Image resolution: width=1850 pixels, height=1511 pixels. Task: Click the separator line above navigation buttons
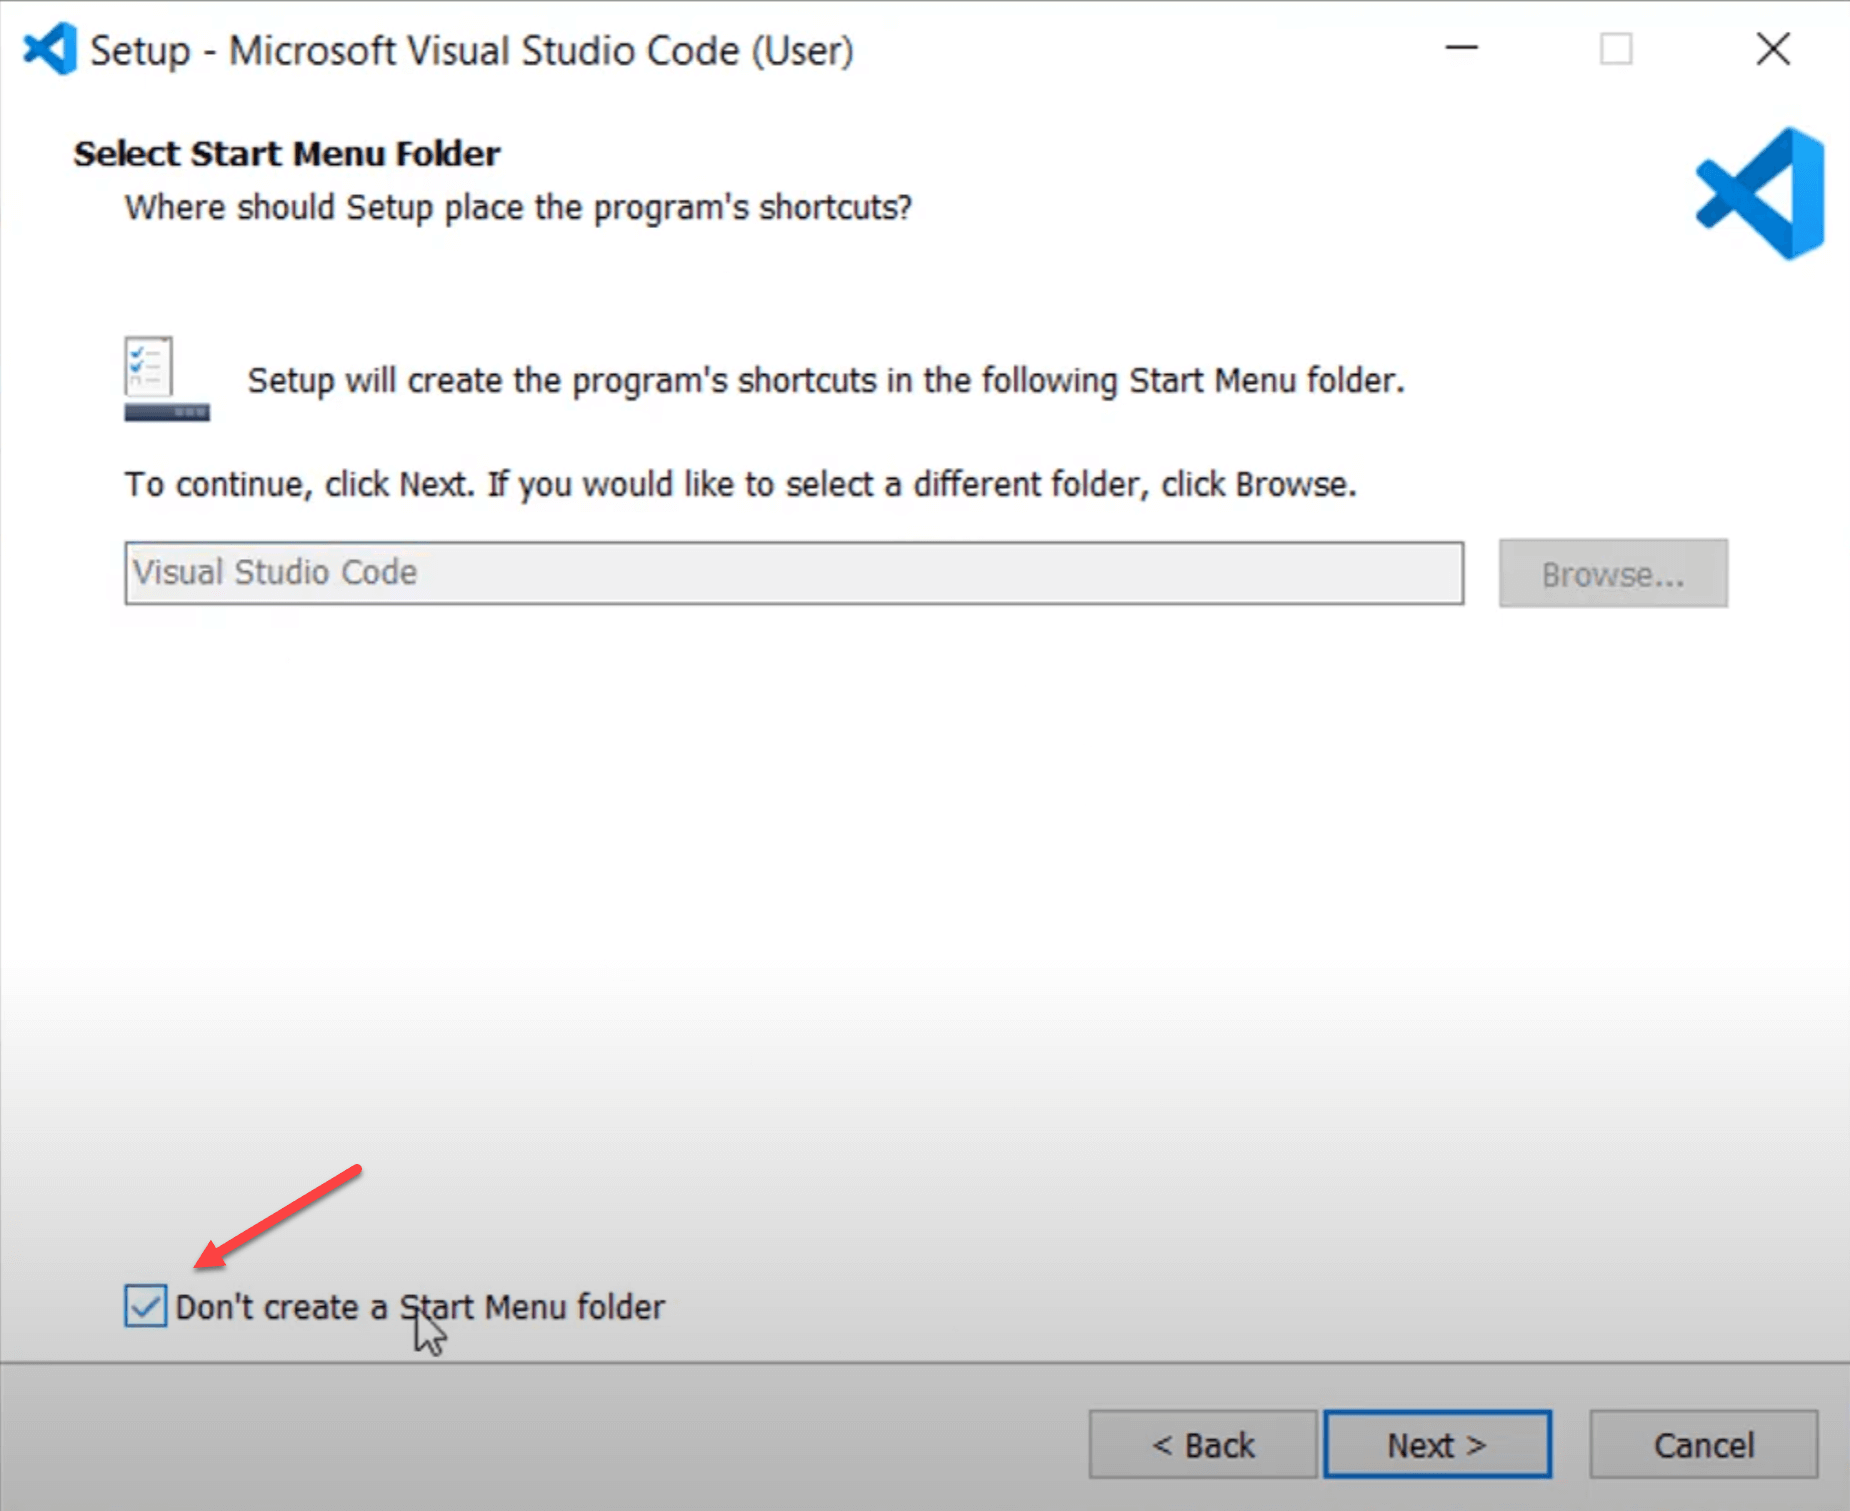(x=925, y=1362)
